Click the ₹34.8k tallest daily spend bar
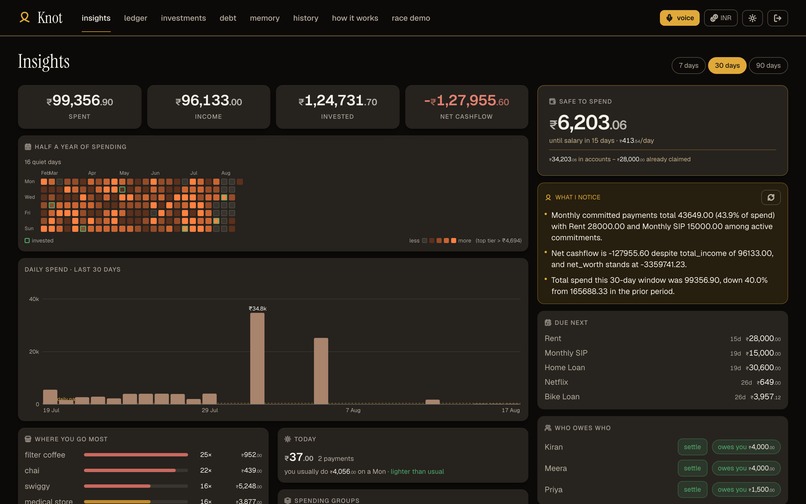Screen dimensions: 806x504 pyautogui.click(x=258, y=358)
